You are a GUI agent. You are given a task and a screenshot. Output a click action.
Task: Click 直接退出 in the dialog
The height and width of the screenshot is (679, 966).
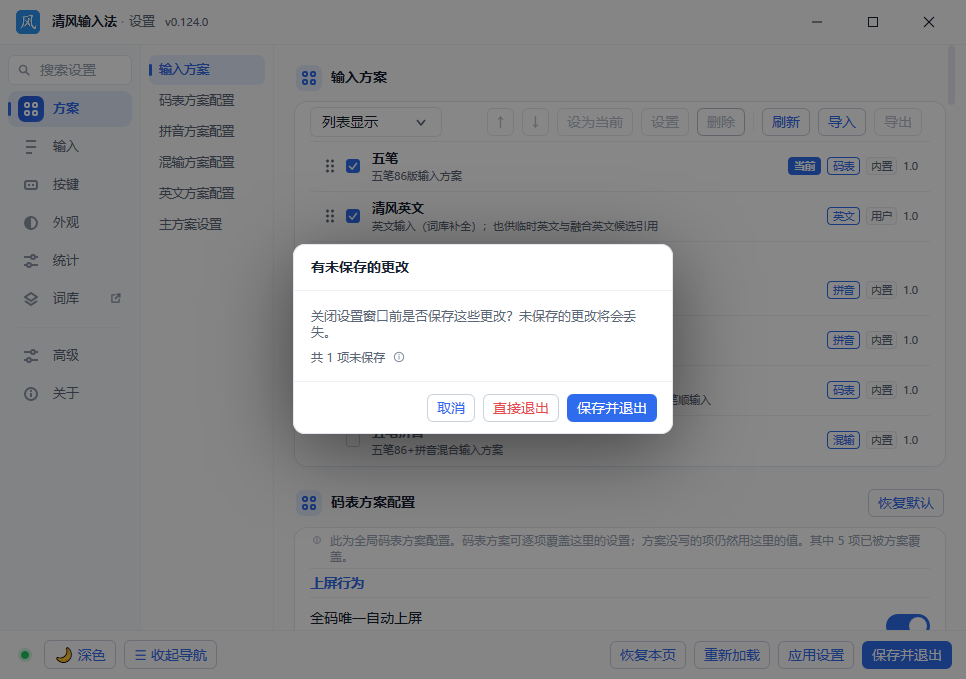pos(521,408)
